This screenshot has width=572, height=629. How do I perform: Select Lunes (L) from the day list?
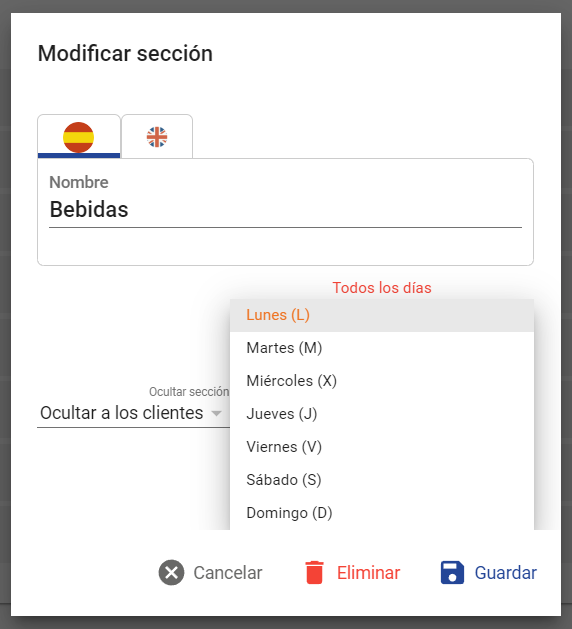coord(382,315)
